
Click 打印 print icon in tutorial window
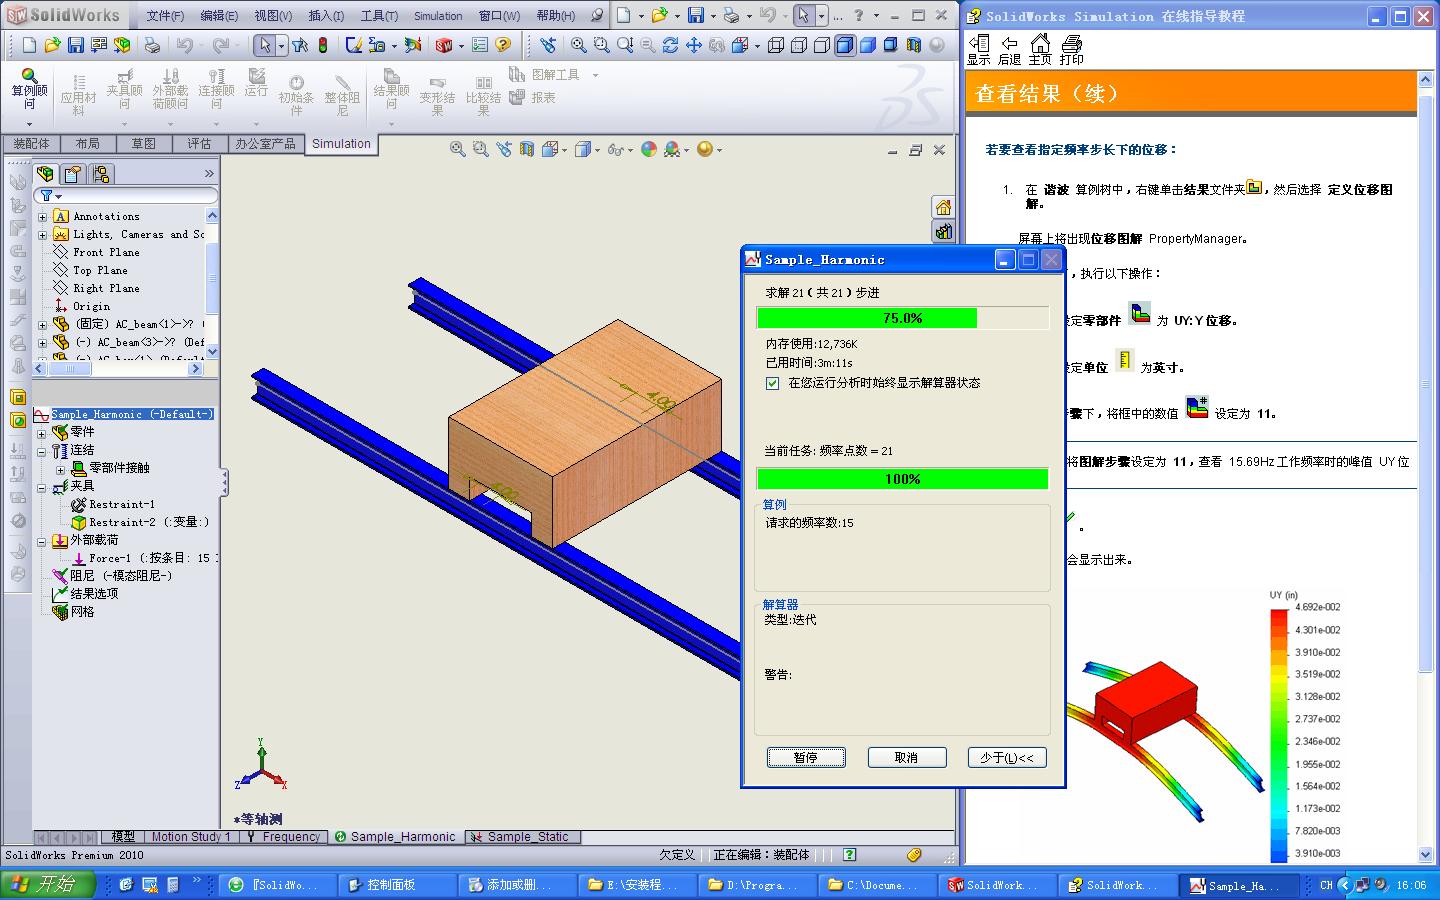[x=1072, y=48]
